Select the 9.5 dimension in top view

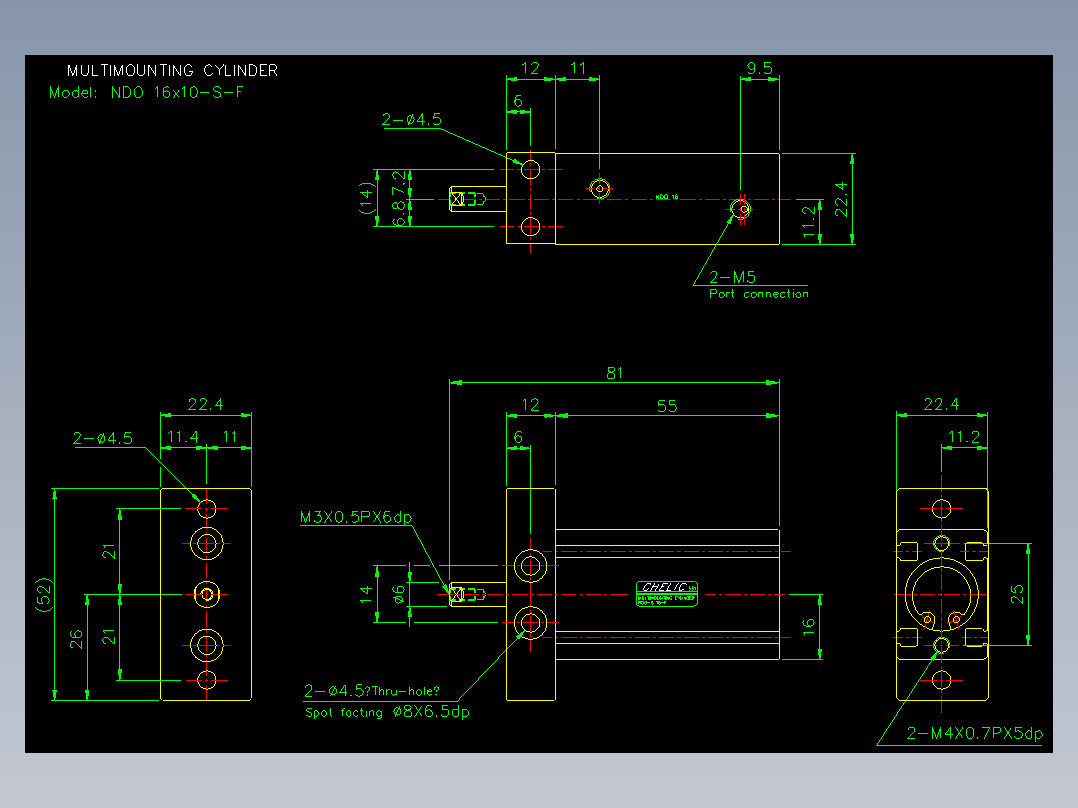point(760,68)
